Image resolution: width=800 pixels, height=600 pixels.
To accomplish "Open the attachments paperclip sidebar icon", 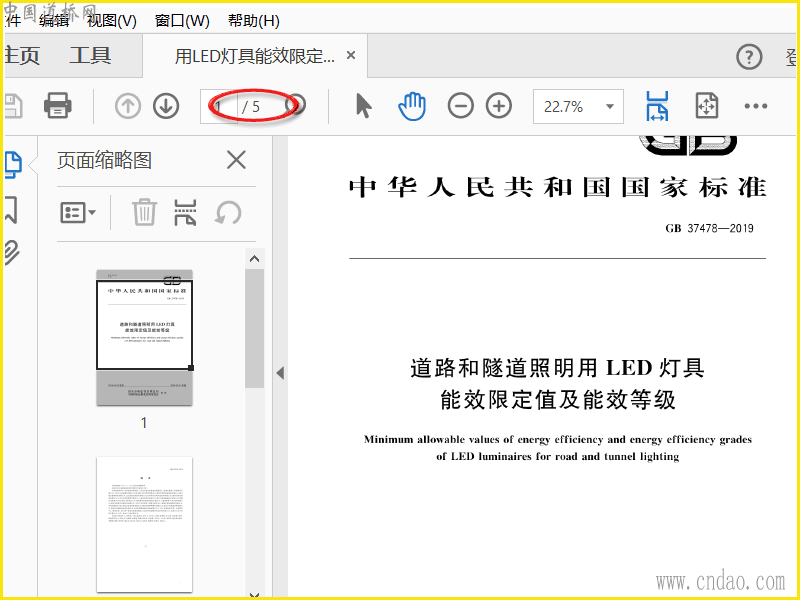I will pos(11,252).
